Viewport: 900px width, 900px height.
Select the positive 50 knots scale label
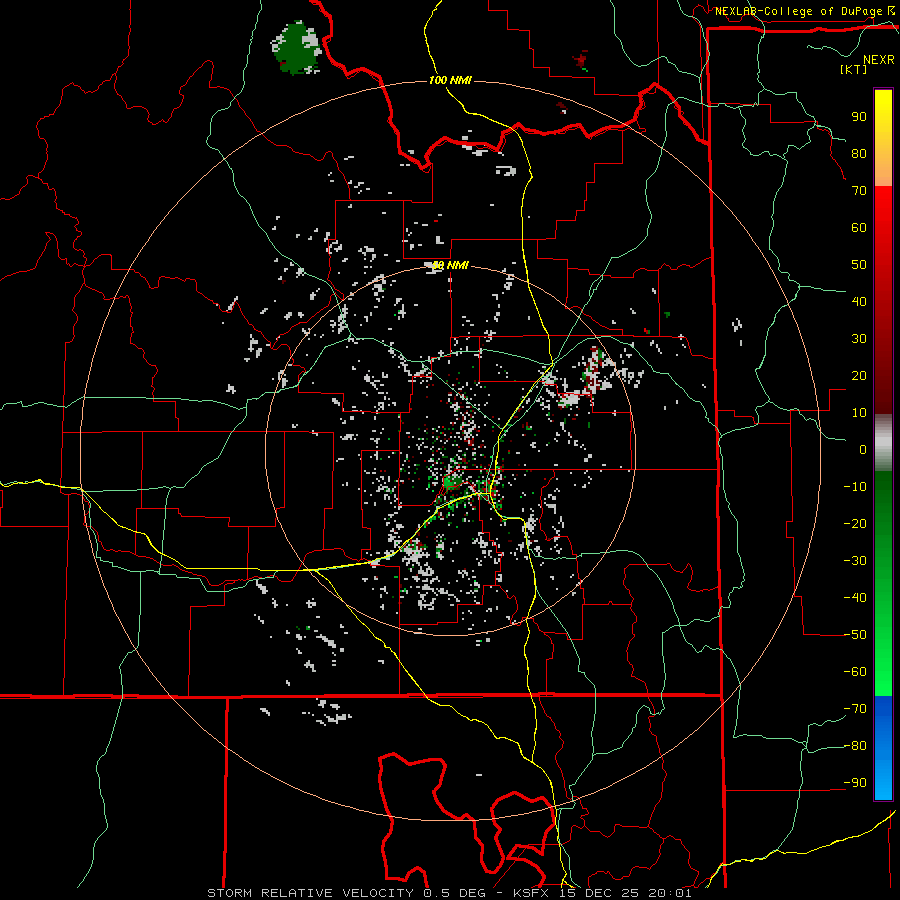[x=859, y=265]
